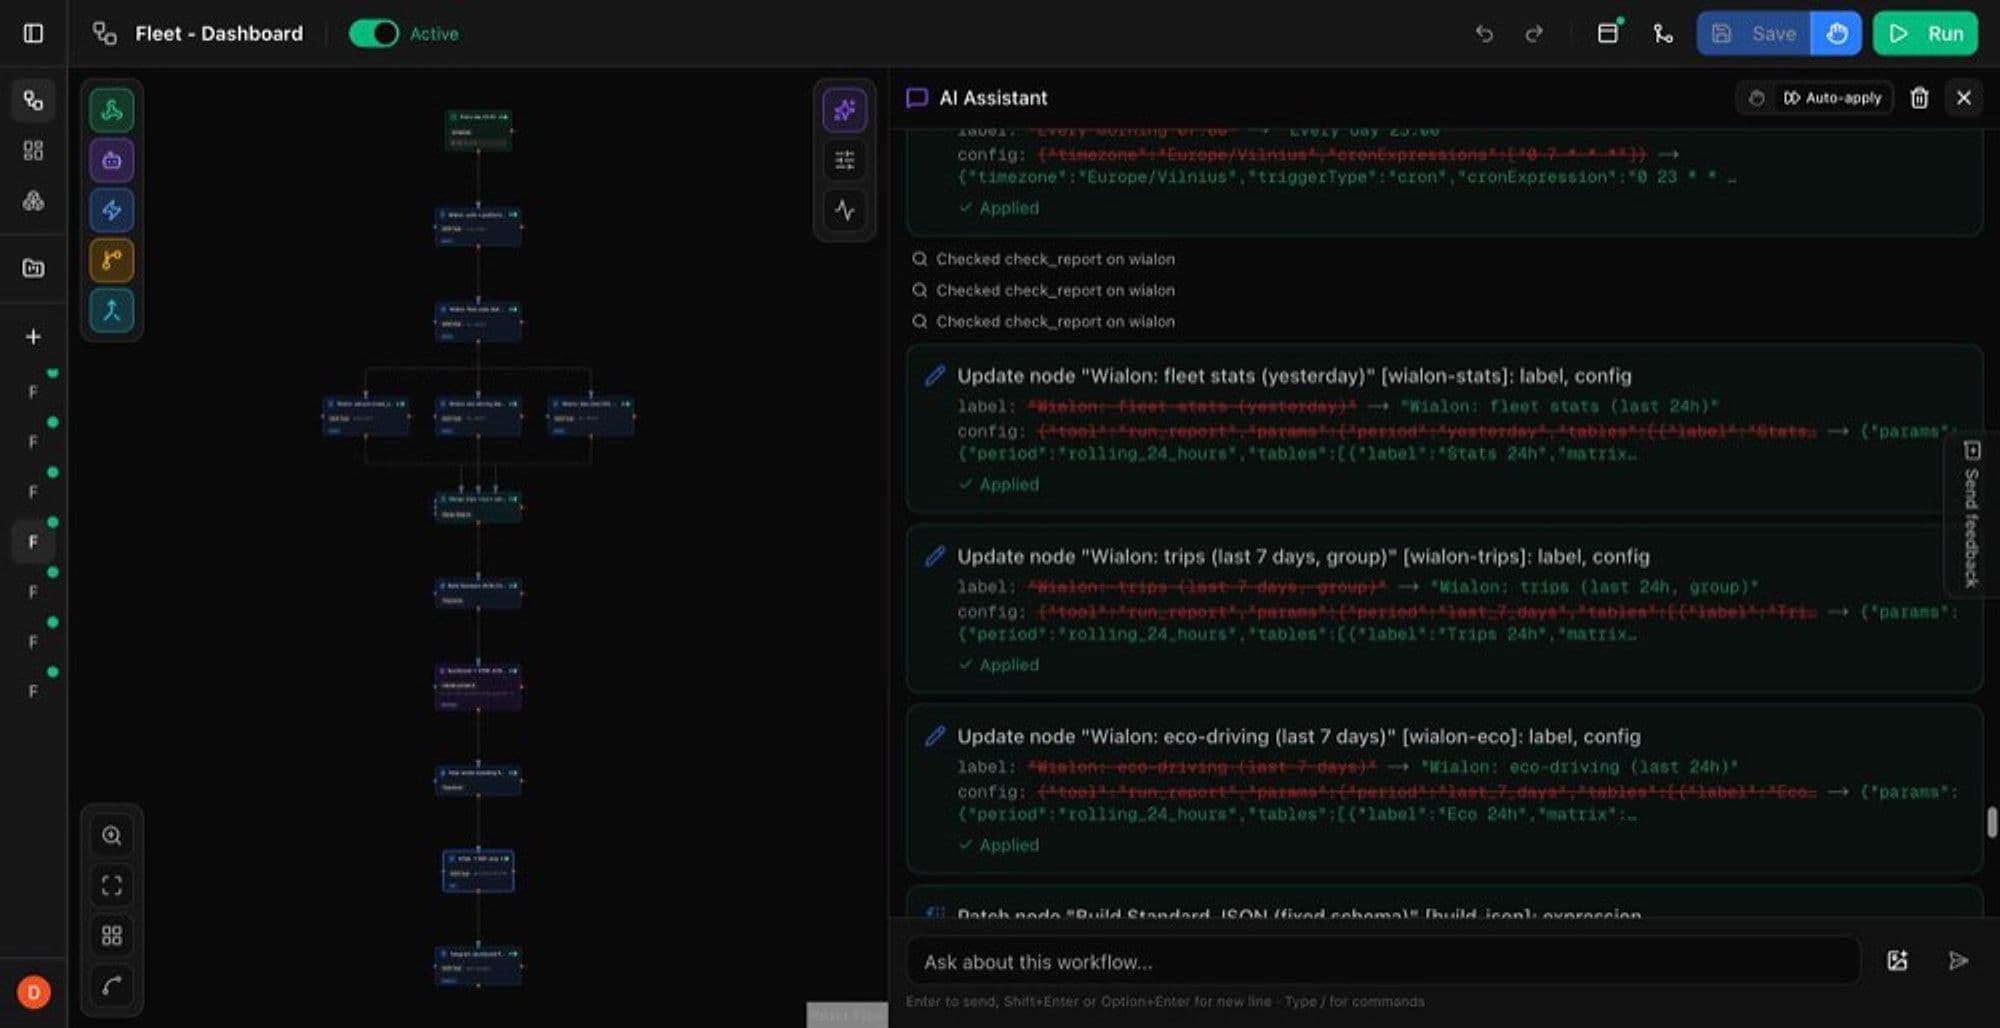Toggle Auto-apply in AI Assistant
2000x1028 pixels.
click(x=1832, y=98)
